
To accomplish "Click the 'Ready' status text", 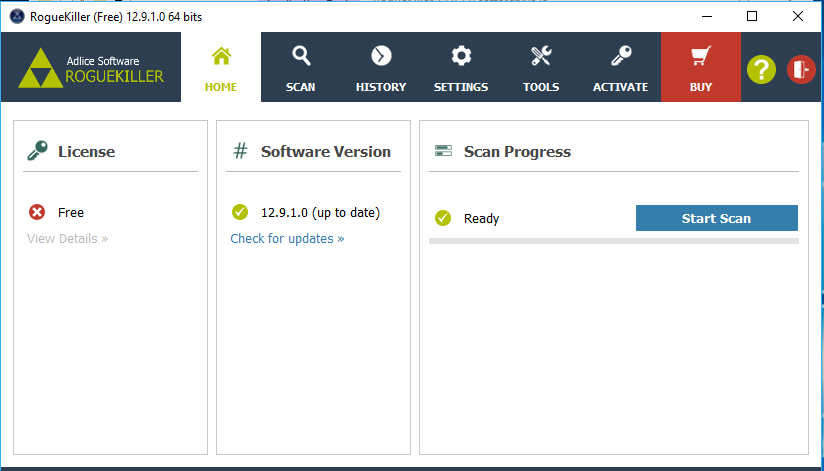I will (x=481, y=219).
